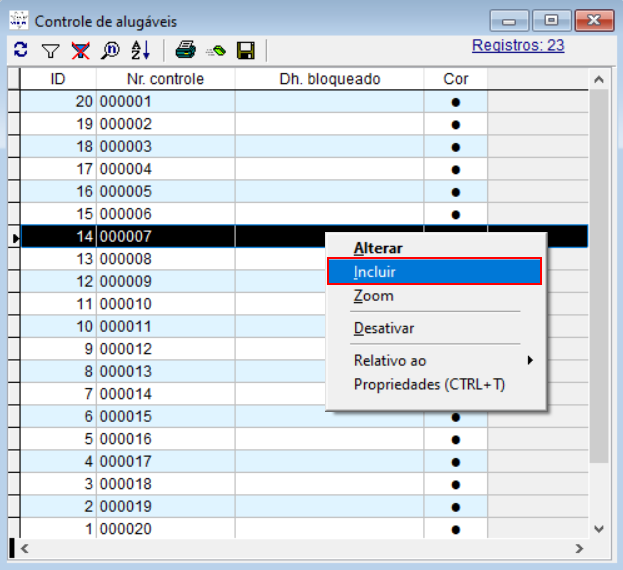Click the Nr. controle column header
623x570 pixels.
click(165, 79)
